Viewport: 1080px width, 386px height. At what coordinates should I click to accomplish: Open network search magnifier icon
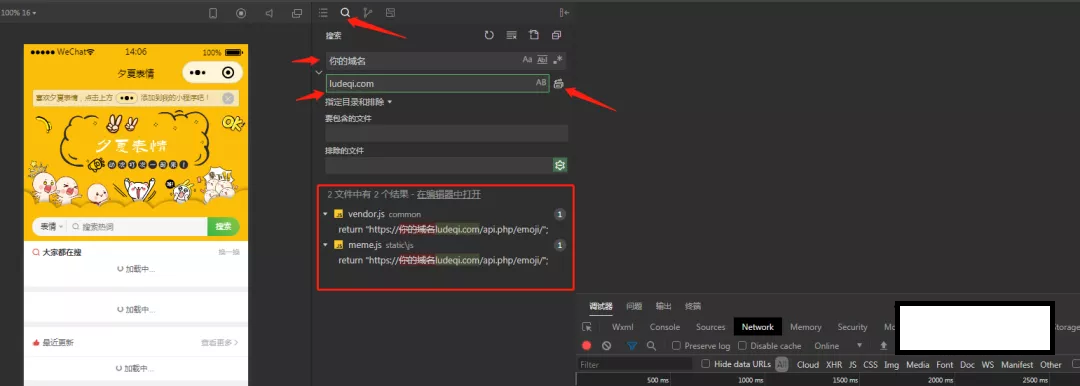coord(652,346)
